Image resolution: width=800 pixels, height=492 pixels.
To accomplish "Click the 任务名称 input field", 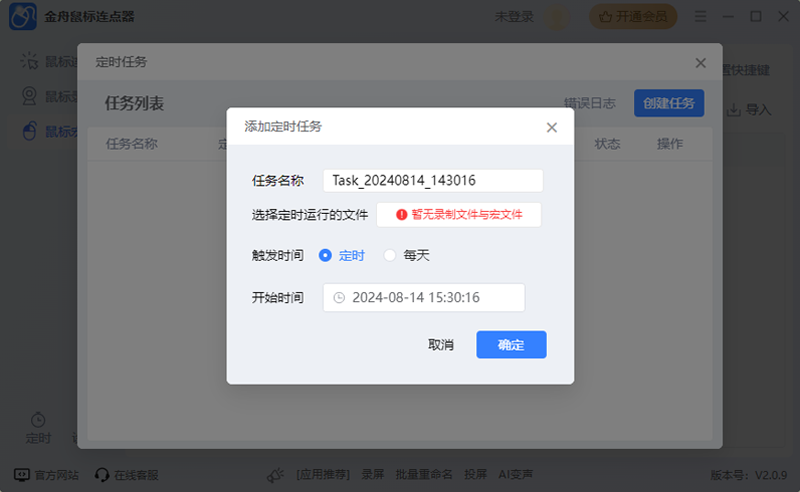I will tap(432, 180).
